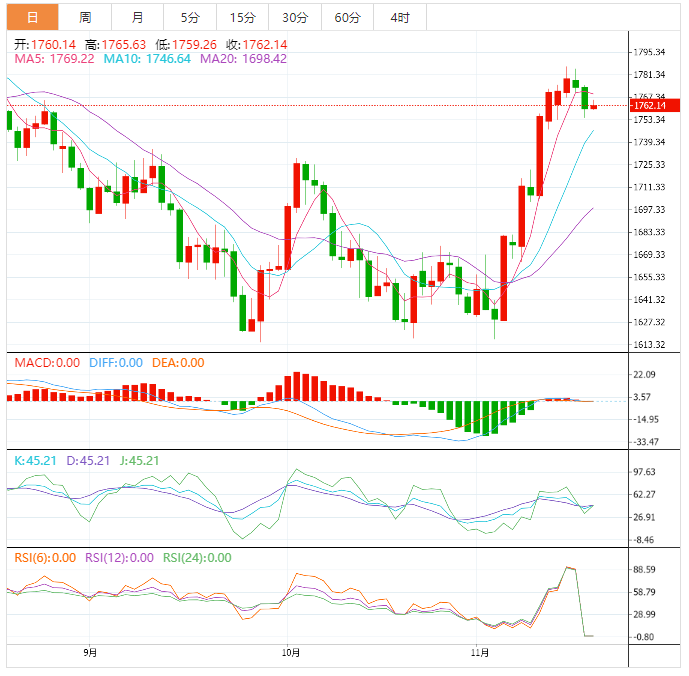Click the MA10: 1746.64 indicator label

tap(147, 59)
